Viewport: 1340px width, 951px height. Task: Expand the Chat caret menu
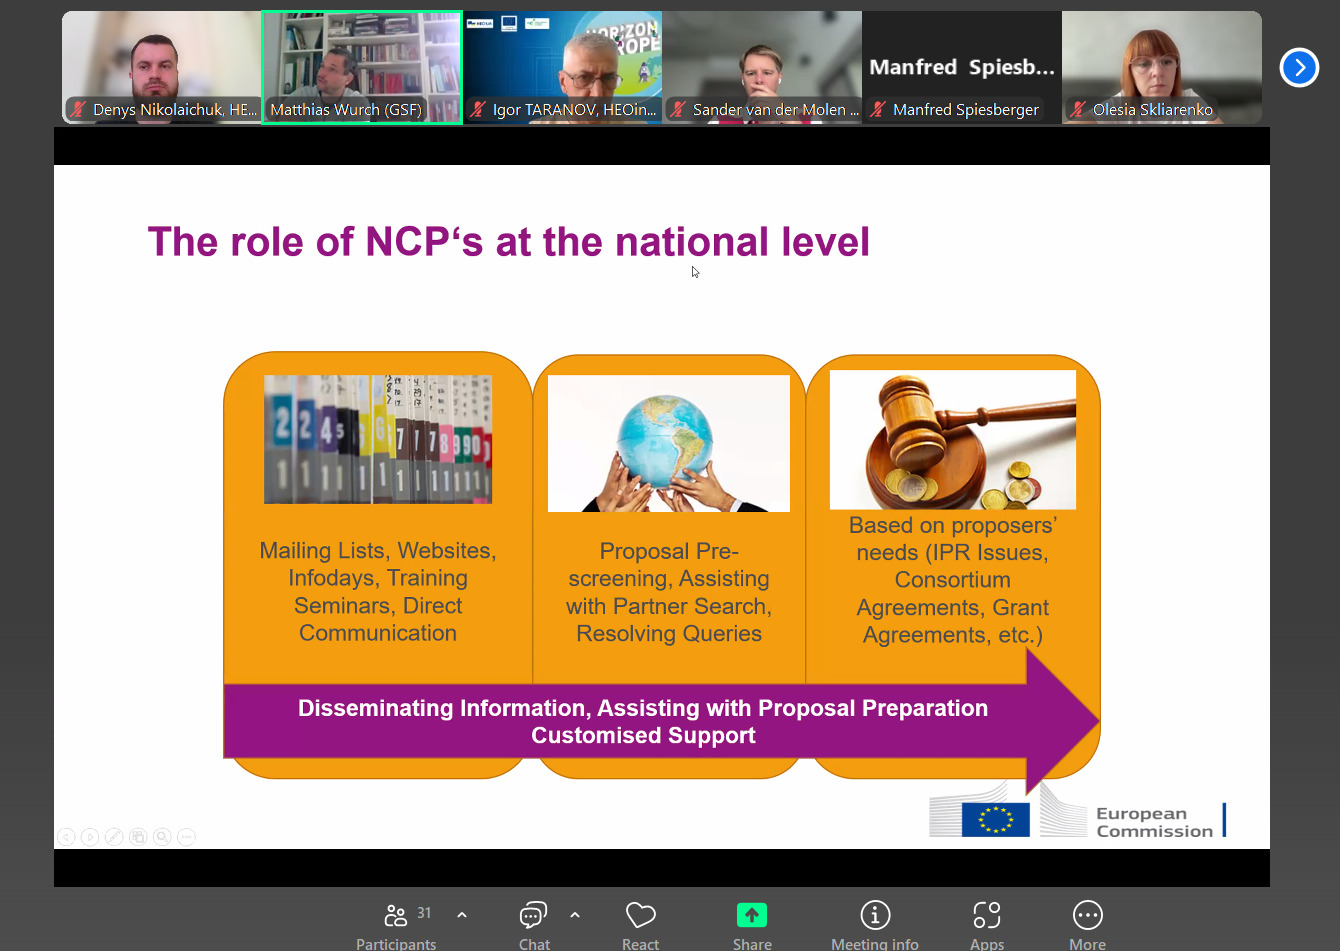pyautogui.click(x=575, y=914)
